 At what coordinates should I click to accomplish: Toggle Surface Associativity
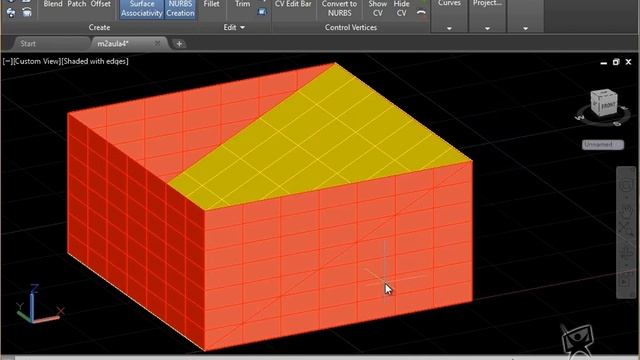coord(142,9)
